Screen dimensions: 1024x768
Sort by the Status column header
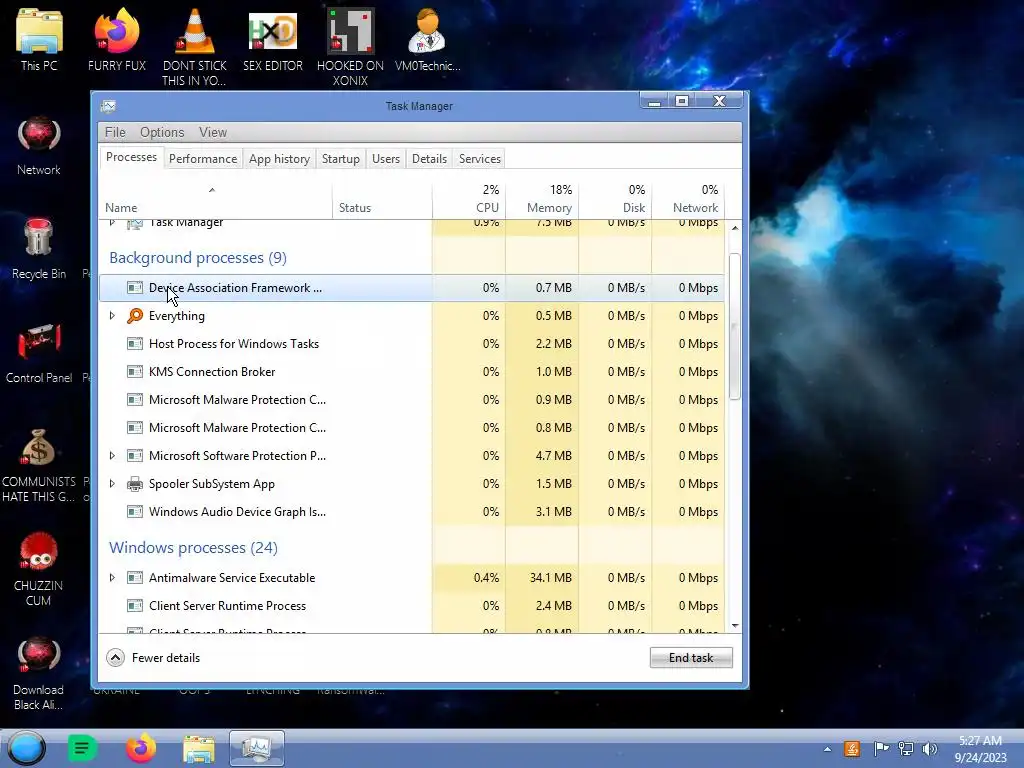pos(382,200)
